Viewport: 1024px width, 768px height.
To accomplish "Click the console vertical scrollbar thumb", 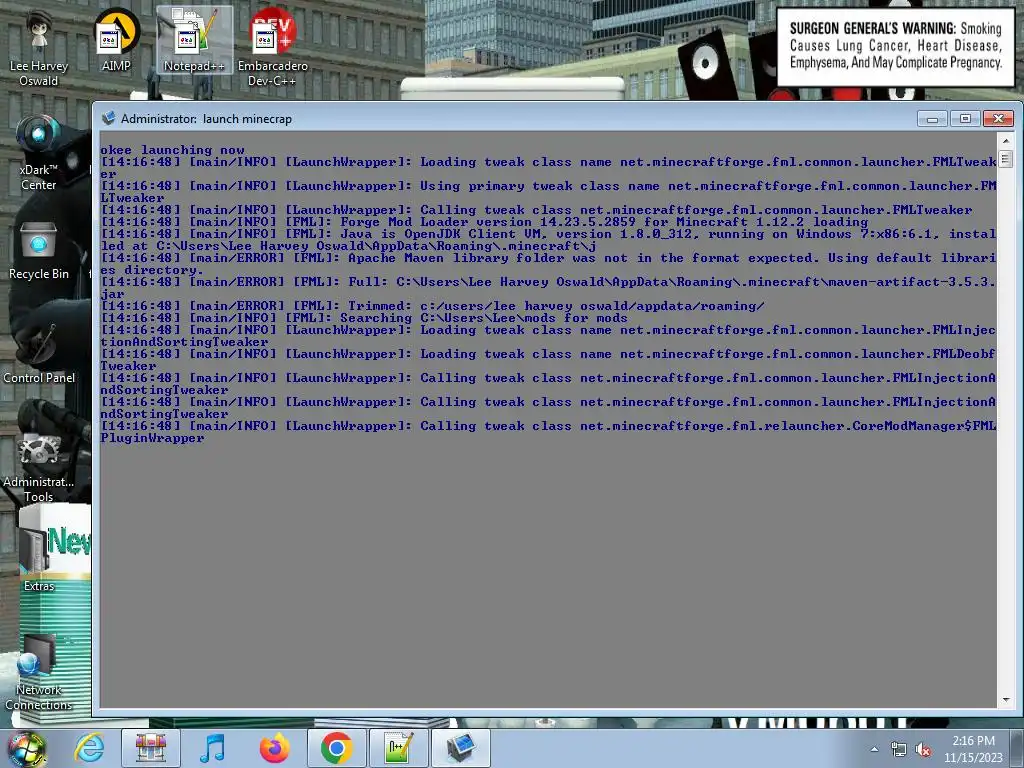I will pyautogui.click(x=1006, y=159).
